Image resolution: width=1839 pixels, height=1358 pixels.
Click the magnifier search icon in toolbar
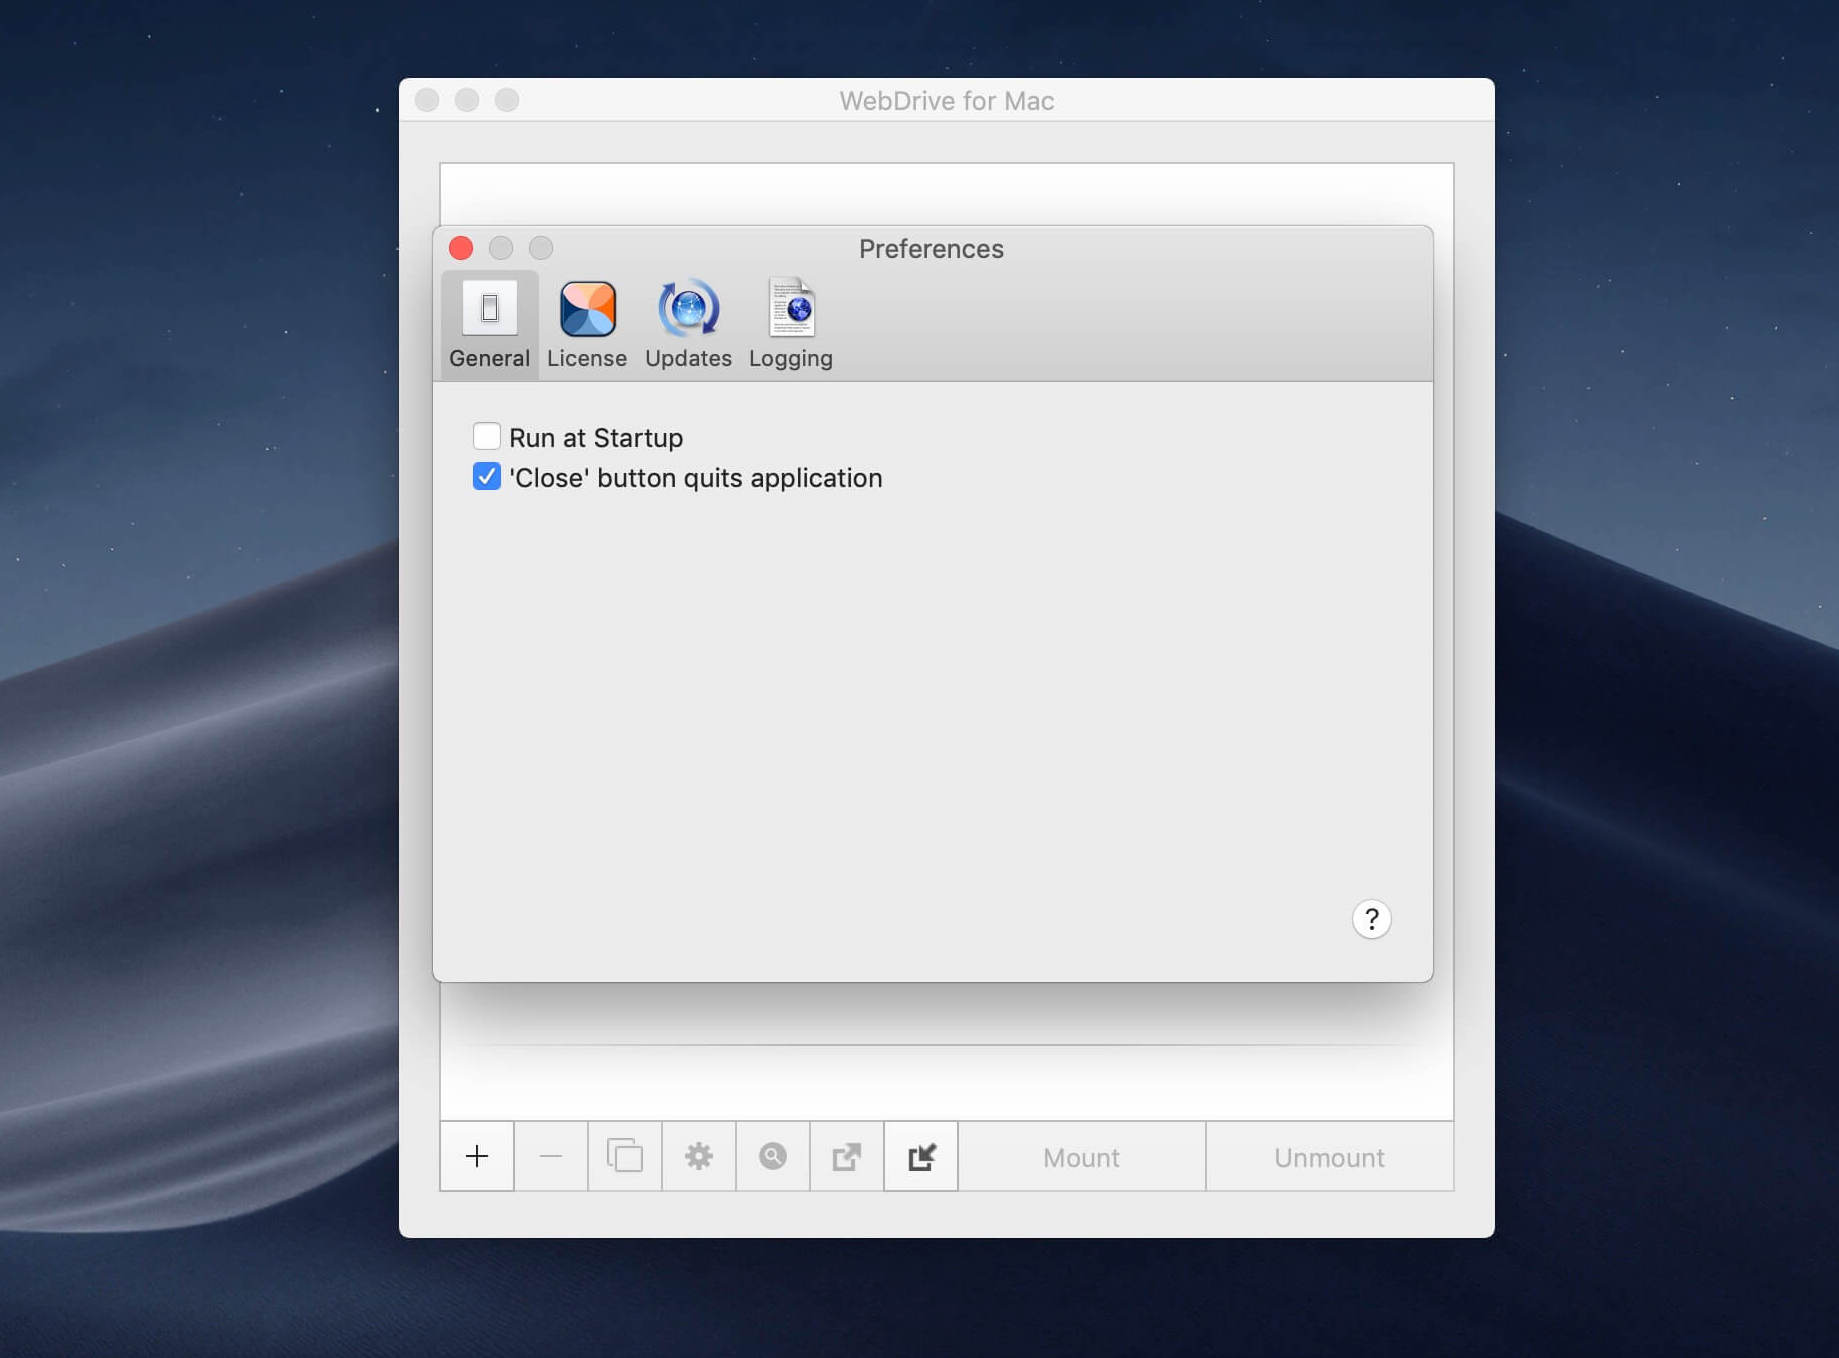[773, 1156]
